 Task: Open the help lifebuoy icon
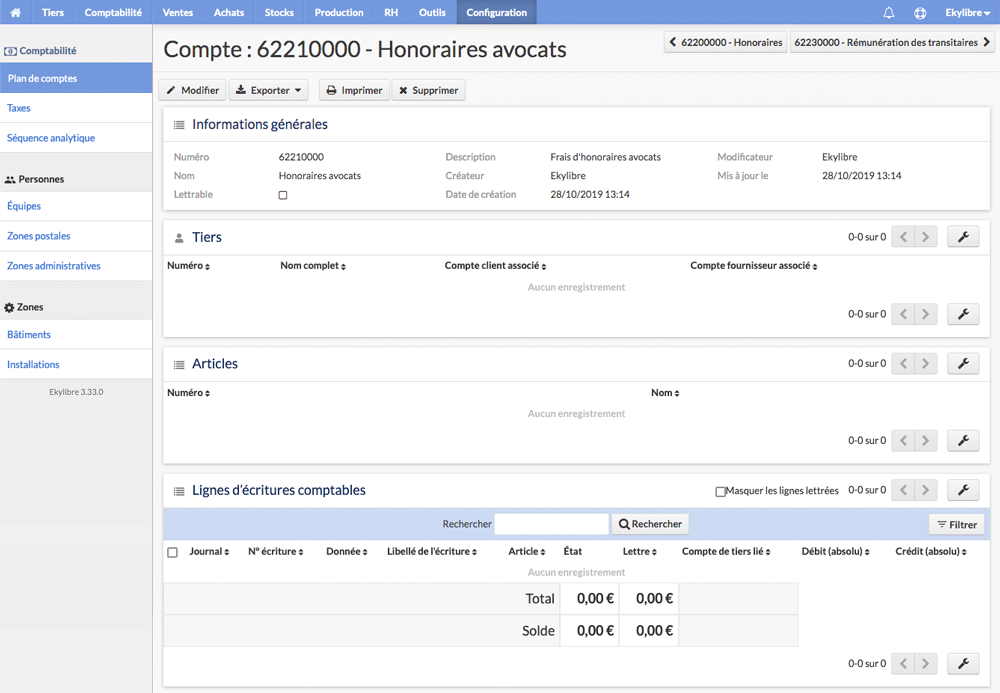point(920,12)
